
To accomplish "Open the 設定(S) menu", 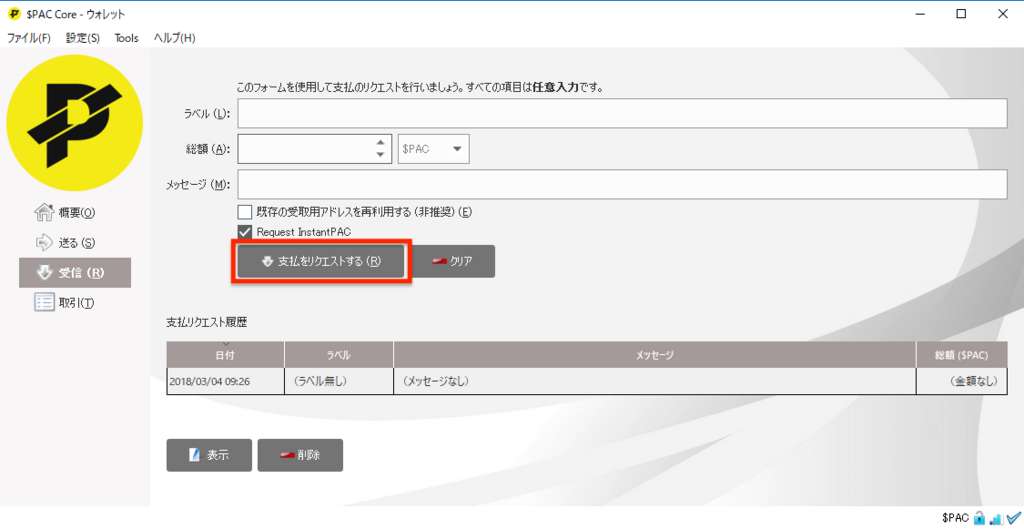I will [83, 38].
